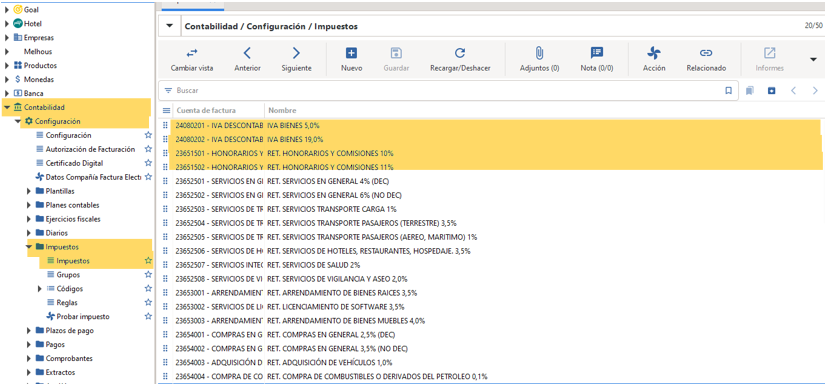Toggle favorite star for Configuración item

pos(148,135)
